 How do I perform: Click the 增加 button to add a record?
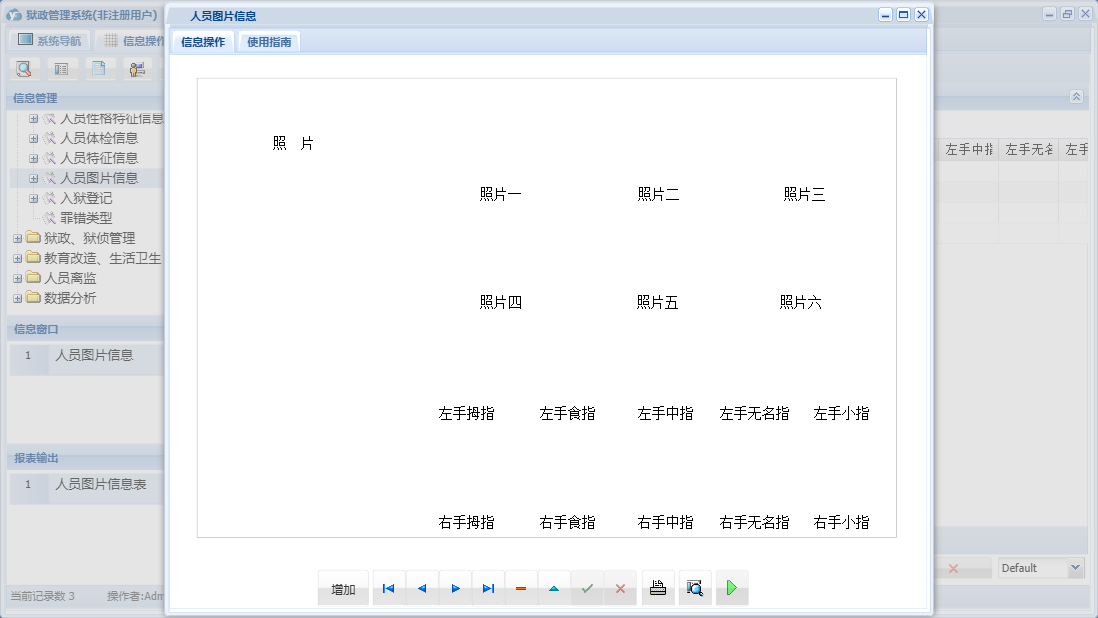[x=343, y=588]
